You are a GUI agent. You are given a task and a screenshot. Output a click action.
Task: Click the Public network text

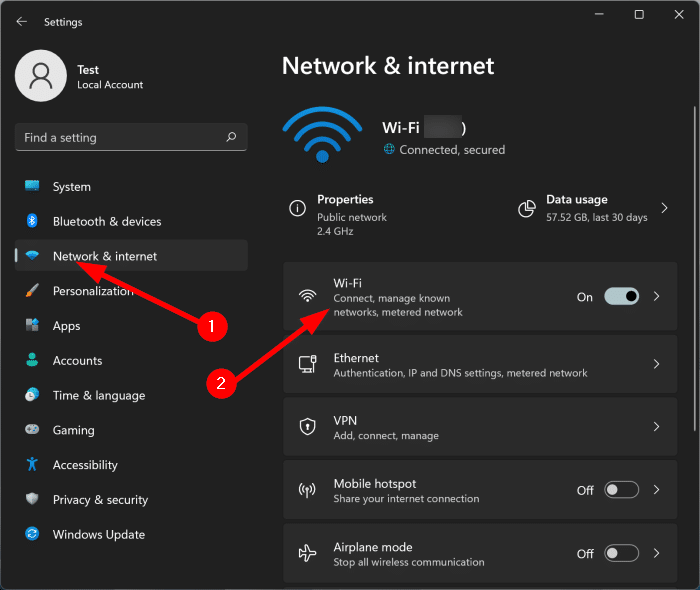coord(352,217)
